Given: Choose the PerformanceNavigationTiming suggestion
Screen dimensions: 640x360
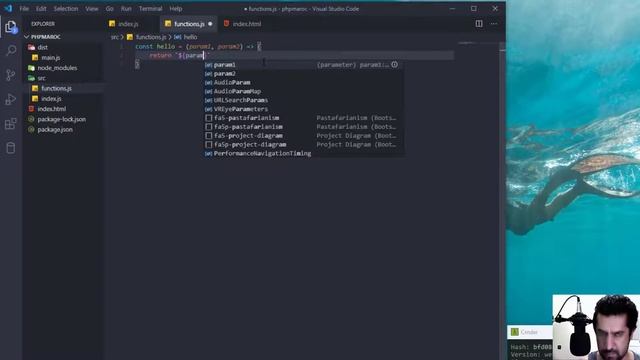Looking at the screenshot, I should pyautogui.click(x=304, y=153).
